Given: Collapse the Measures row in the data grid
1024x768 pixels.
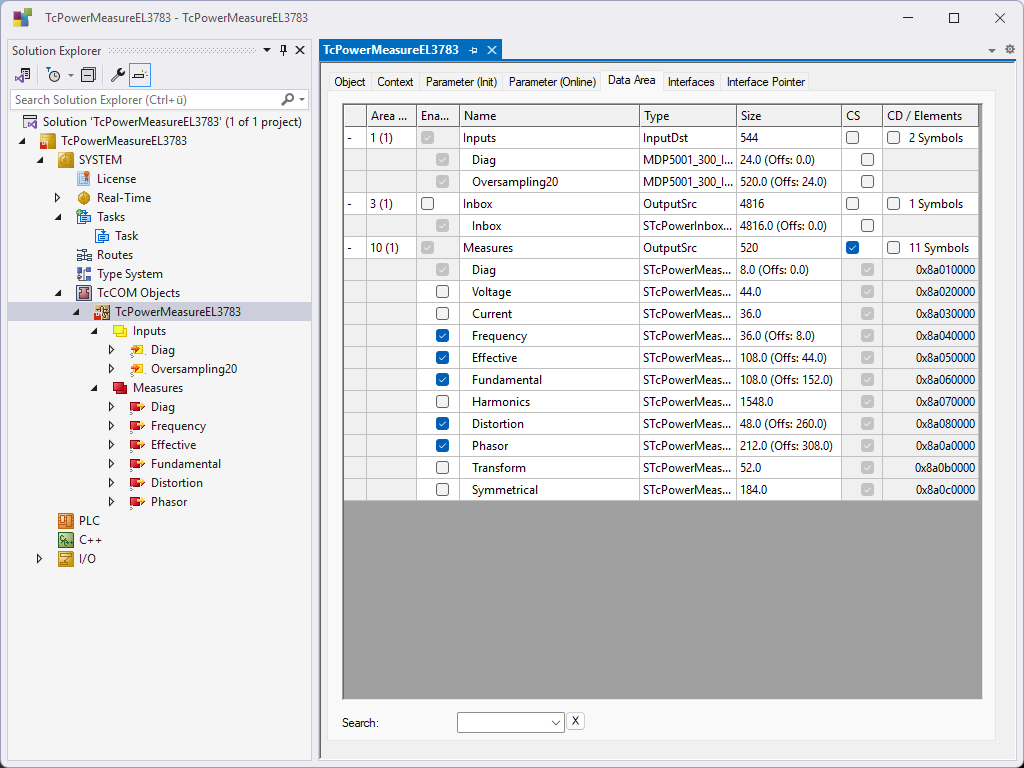Looking at the screenshot, I should (350, 248).
